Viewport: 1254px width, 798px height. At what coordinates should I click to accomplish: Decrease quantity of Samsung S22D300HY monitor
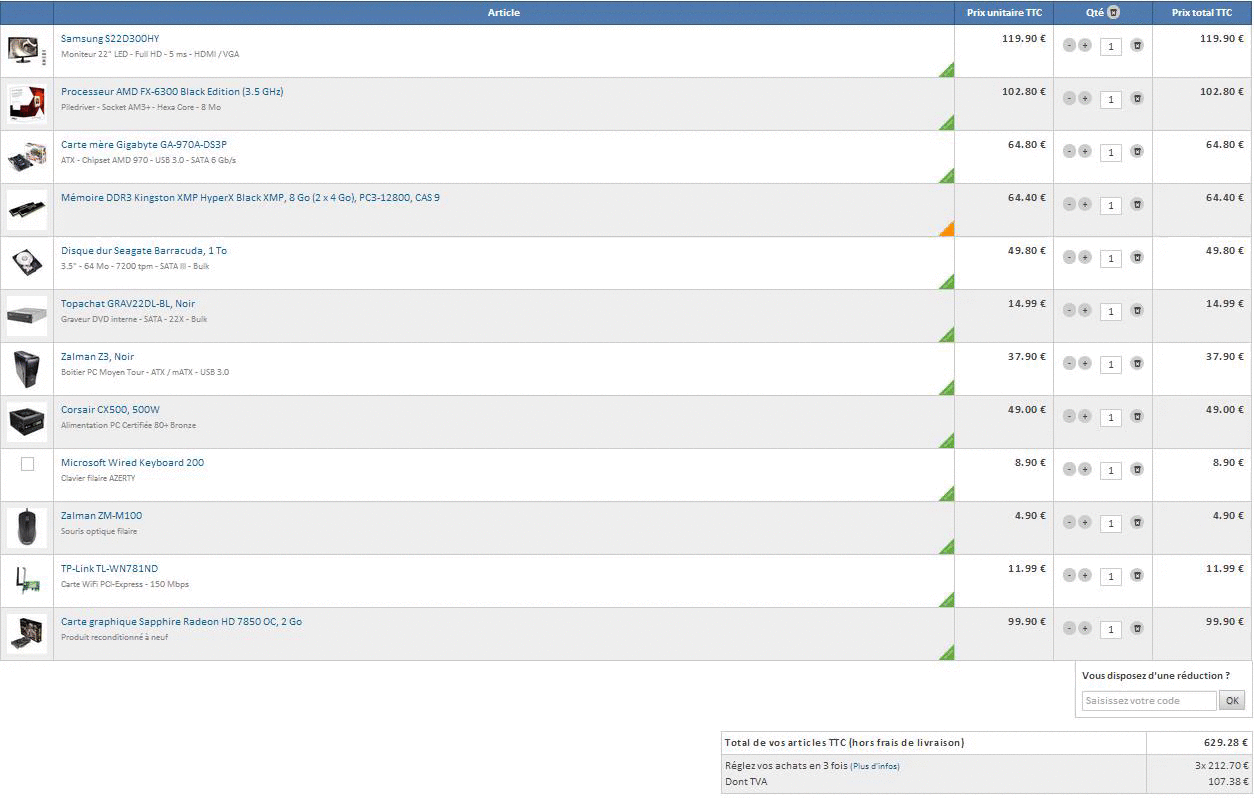coord(1069,45)
